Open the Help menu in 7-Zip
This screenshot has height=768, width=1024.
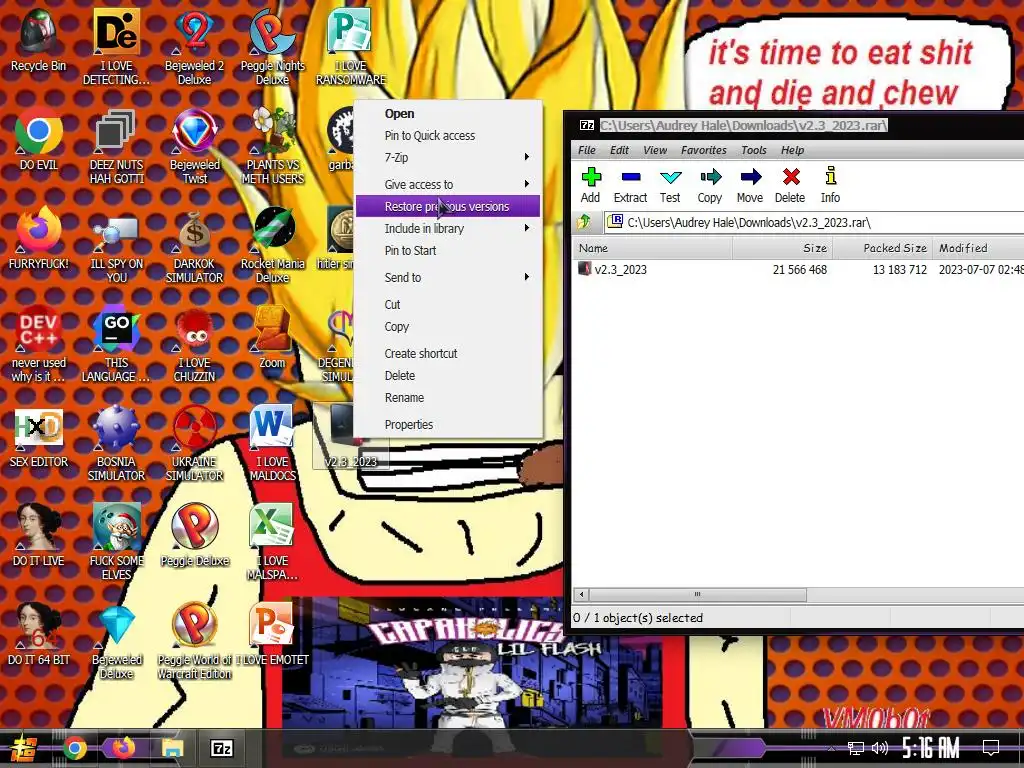pos(792,150)
